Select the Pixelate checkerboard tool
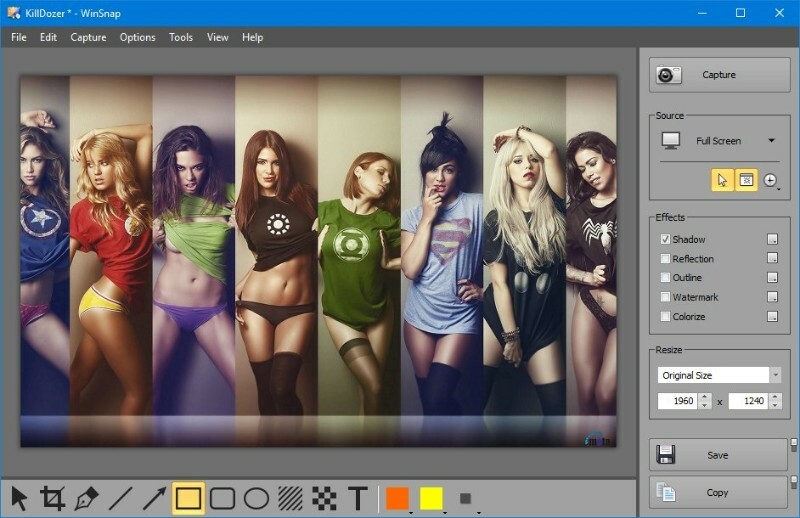This screenshot has height=518, width=800. (x=324, y=498)
